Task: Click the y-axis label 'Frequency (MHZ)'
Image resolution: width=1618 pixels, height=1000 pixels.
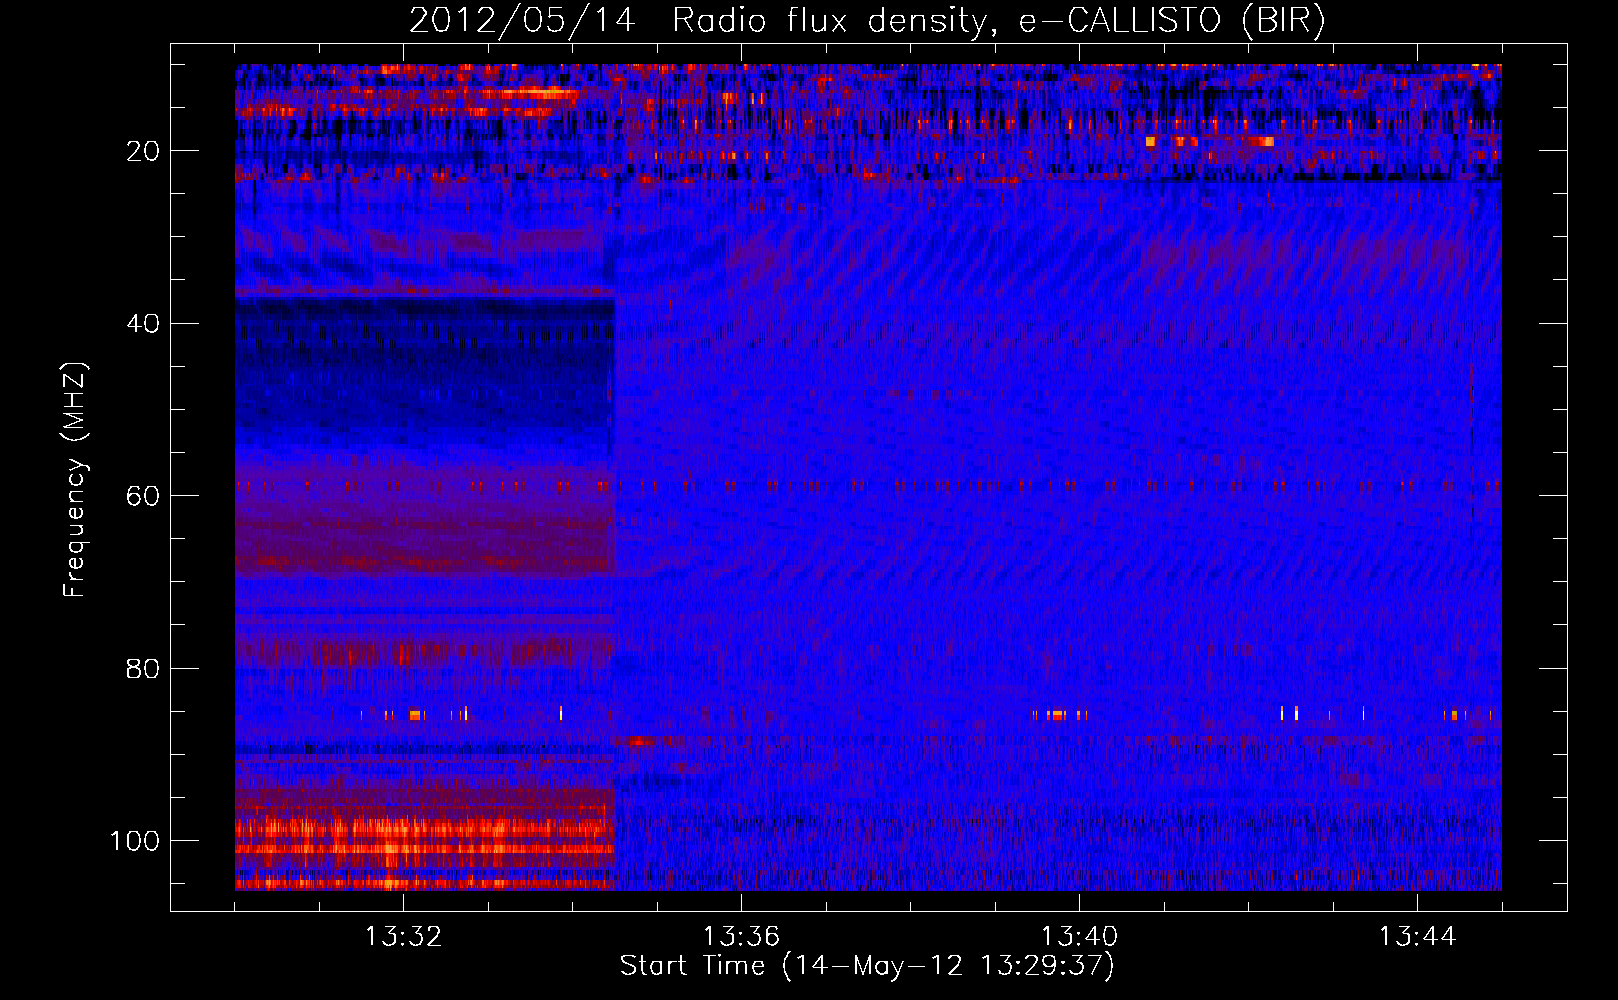Action: pyautogui.click(x=75, y=479)
